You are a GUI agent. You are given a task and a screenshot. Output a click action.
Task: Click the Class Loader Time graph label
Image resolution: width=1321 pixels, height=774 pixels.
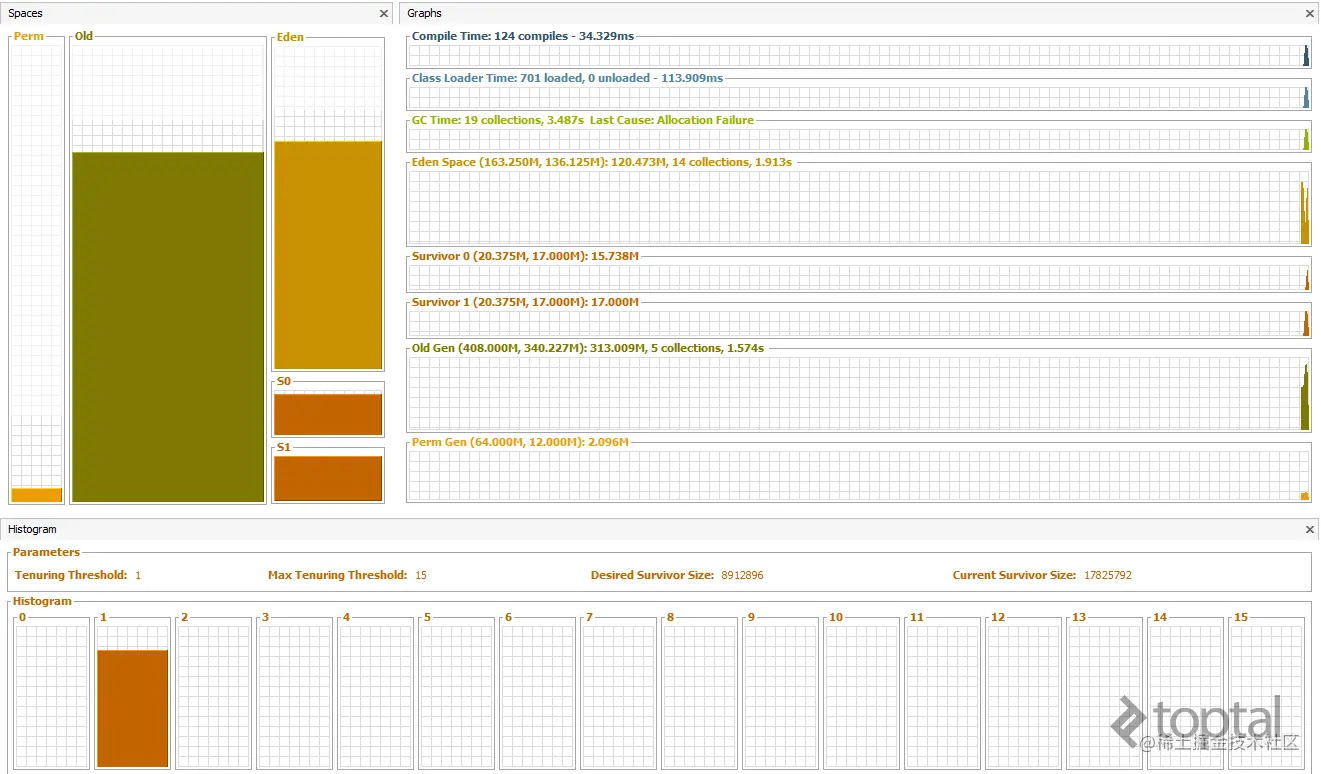567,78
